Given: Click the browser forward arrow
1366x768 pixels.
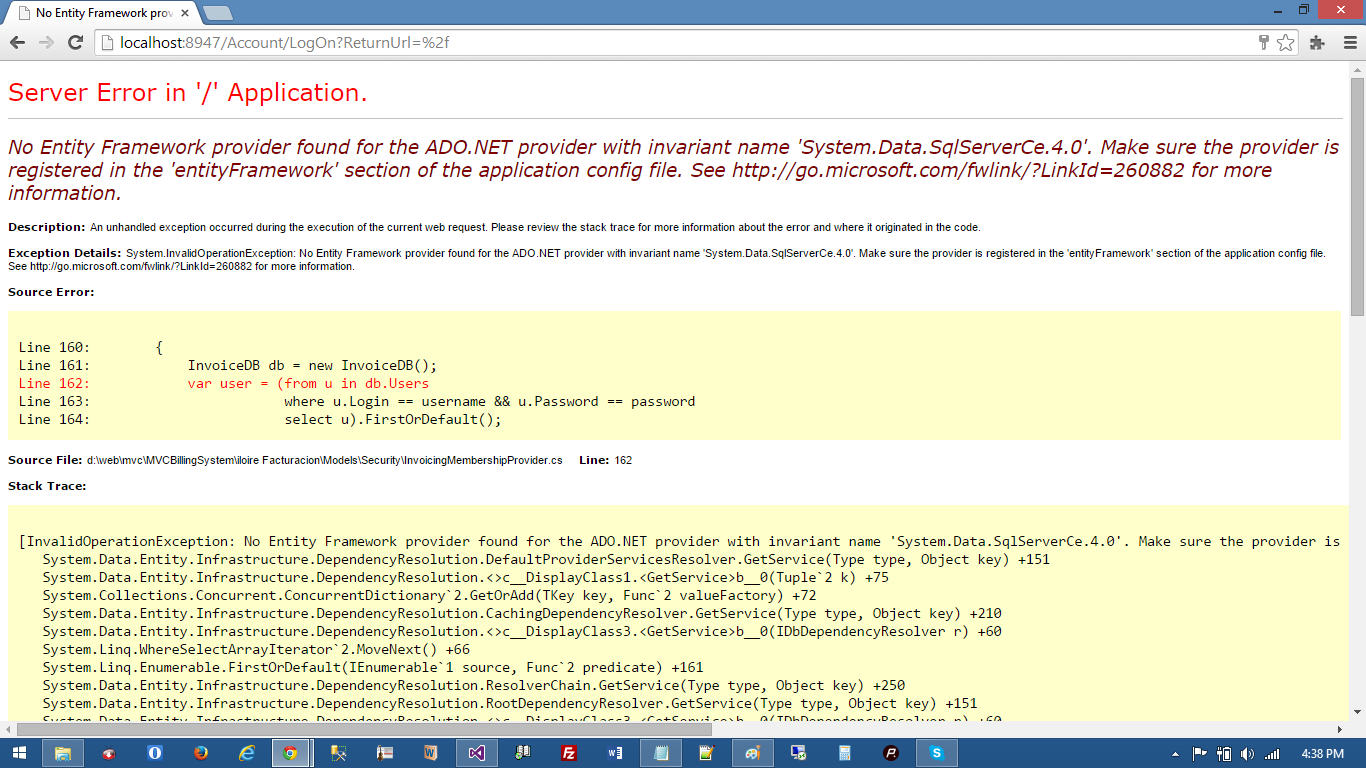Looking at the screenshot, I should coord(46,42).
